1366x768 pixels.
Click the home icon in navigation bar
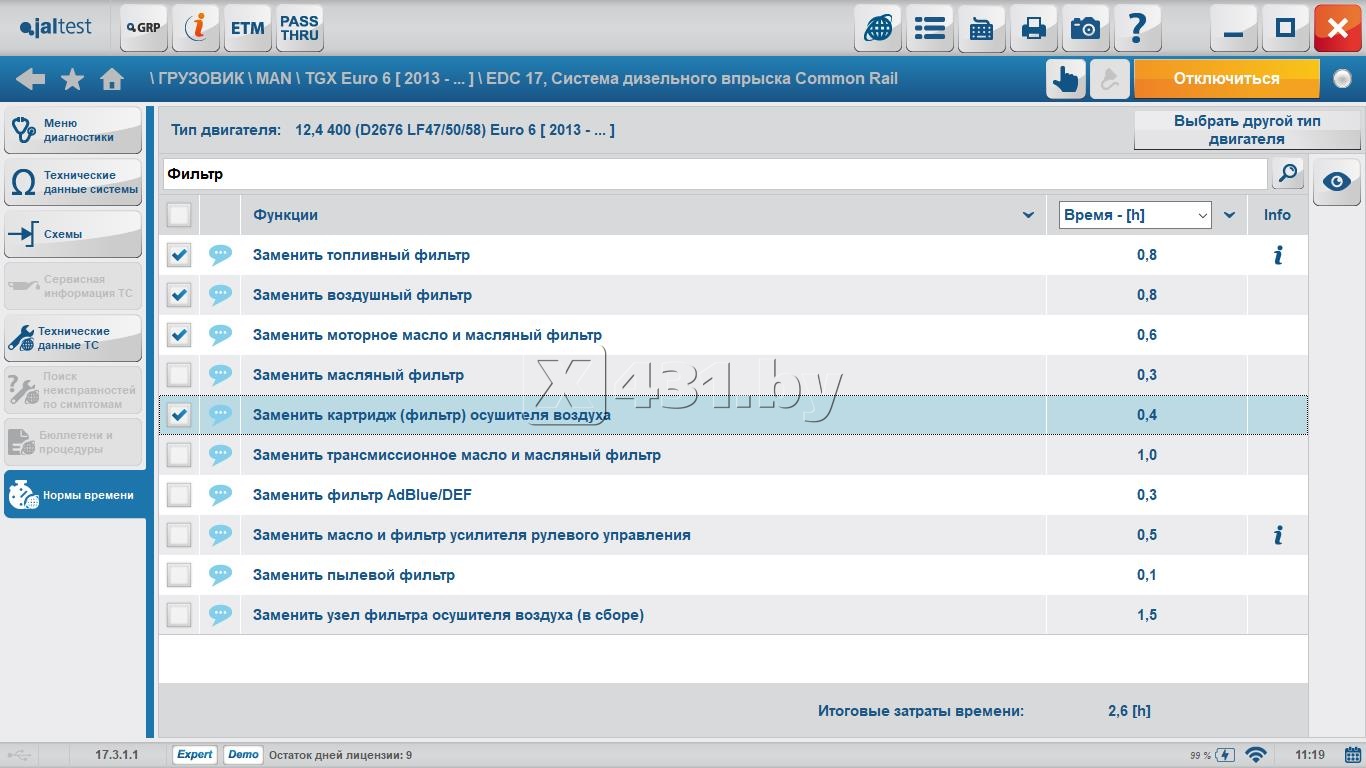pyautogui.click(x=112, y=79)
